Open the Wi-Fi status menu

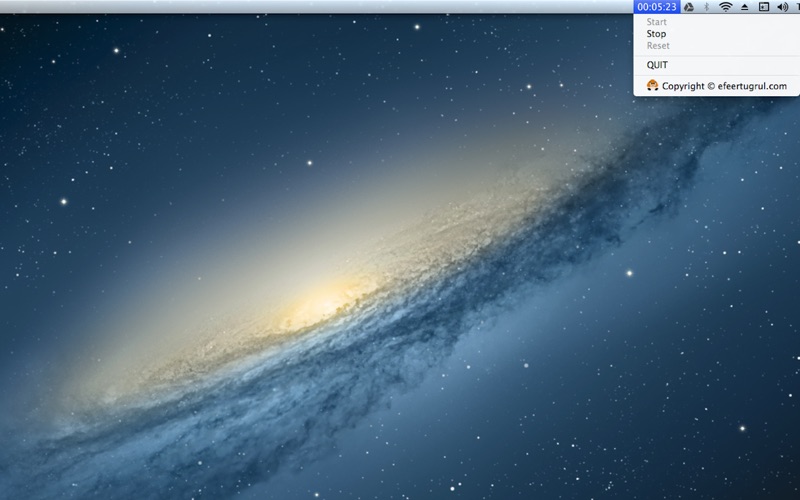pos(726,7)
